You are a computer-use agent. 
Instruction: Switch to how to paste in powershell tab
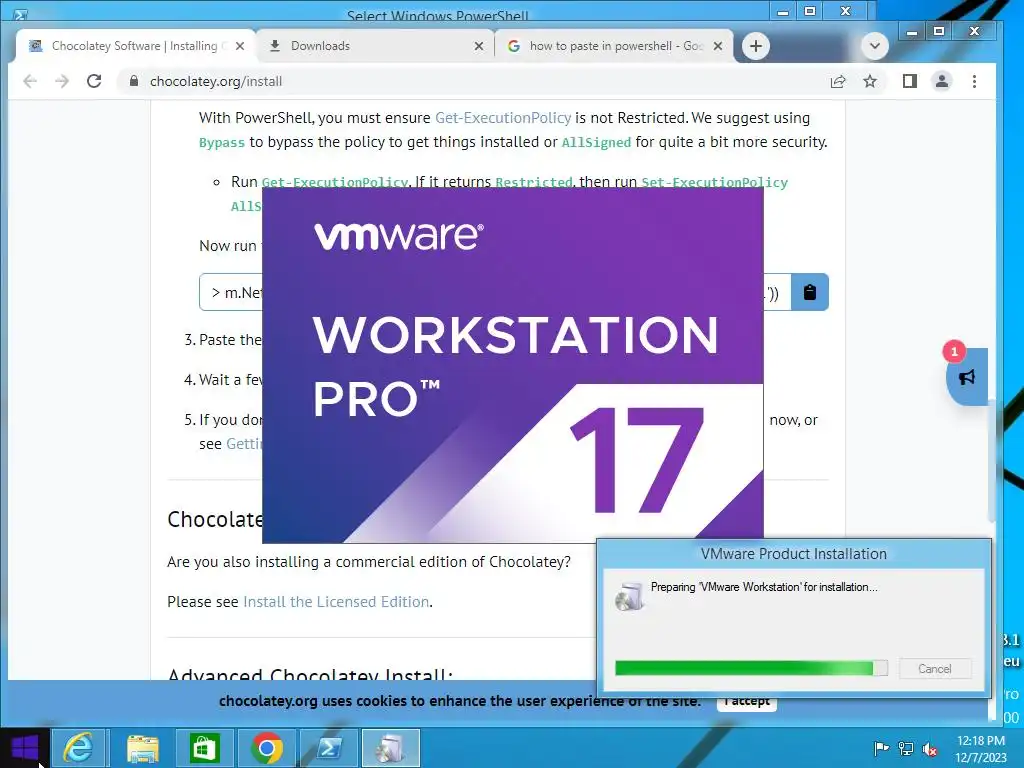pyautogui.click(x=616, y=46)
